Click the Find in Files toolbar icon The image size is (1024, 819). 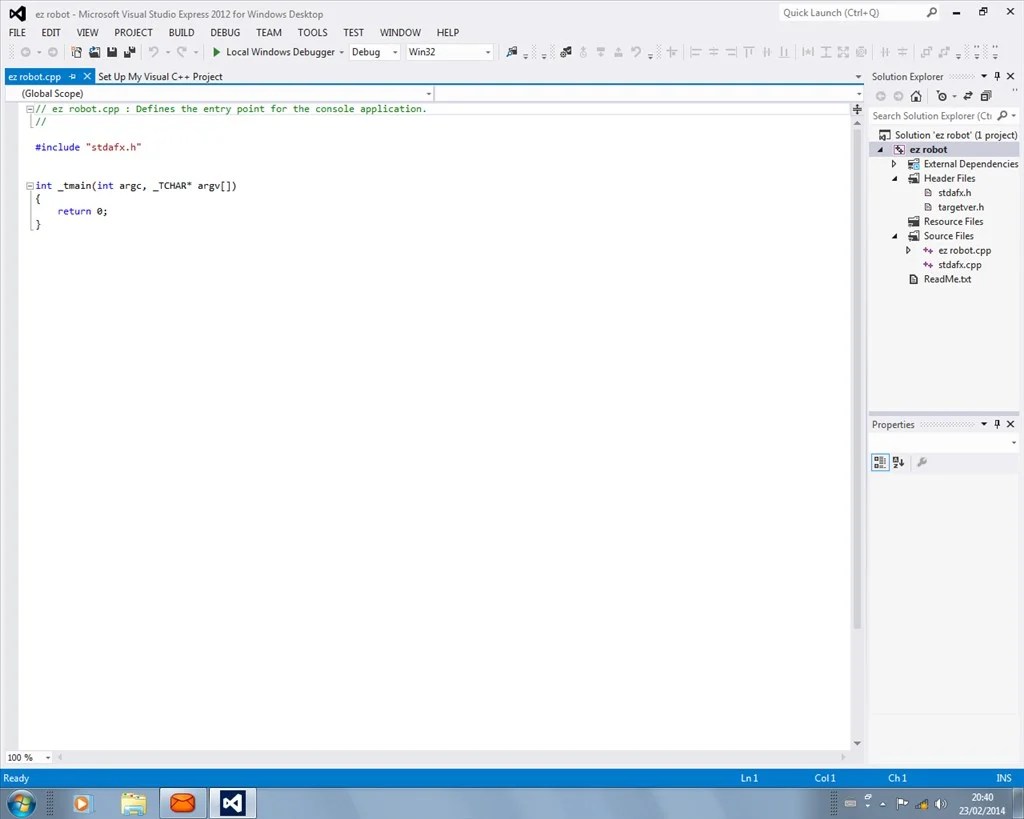coord(512,52)
